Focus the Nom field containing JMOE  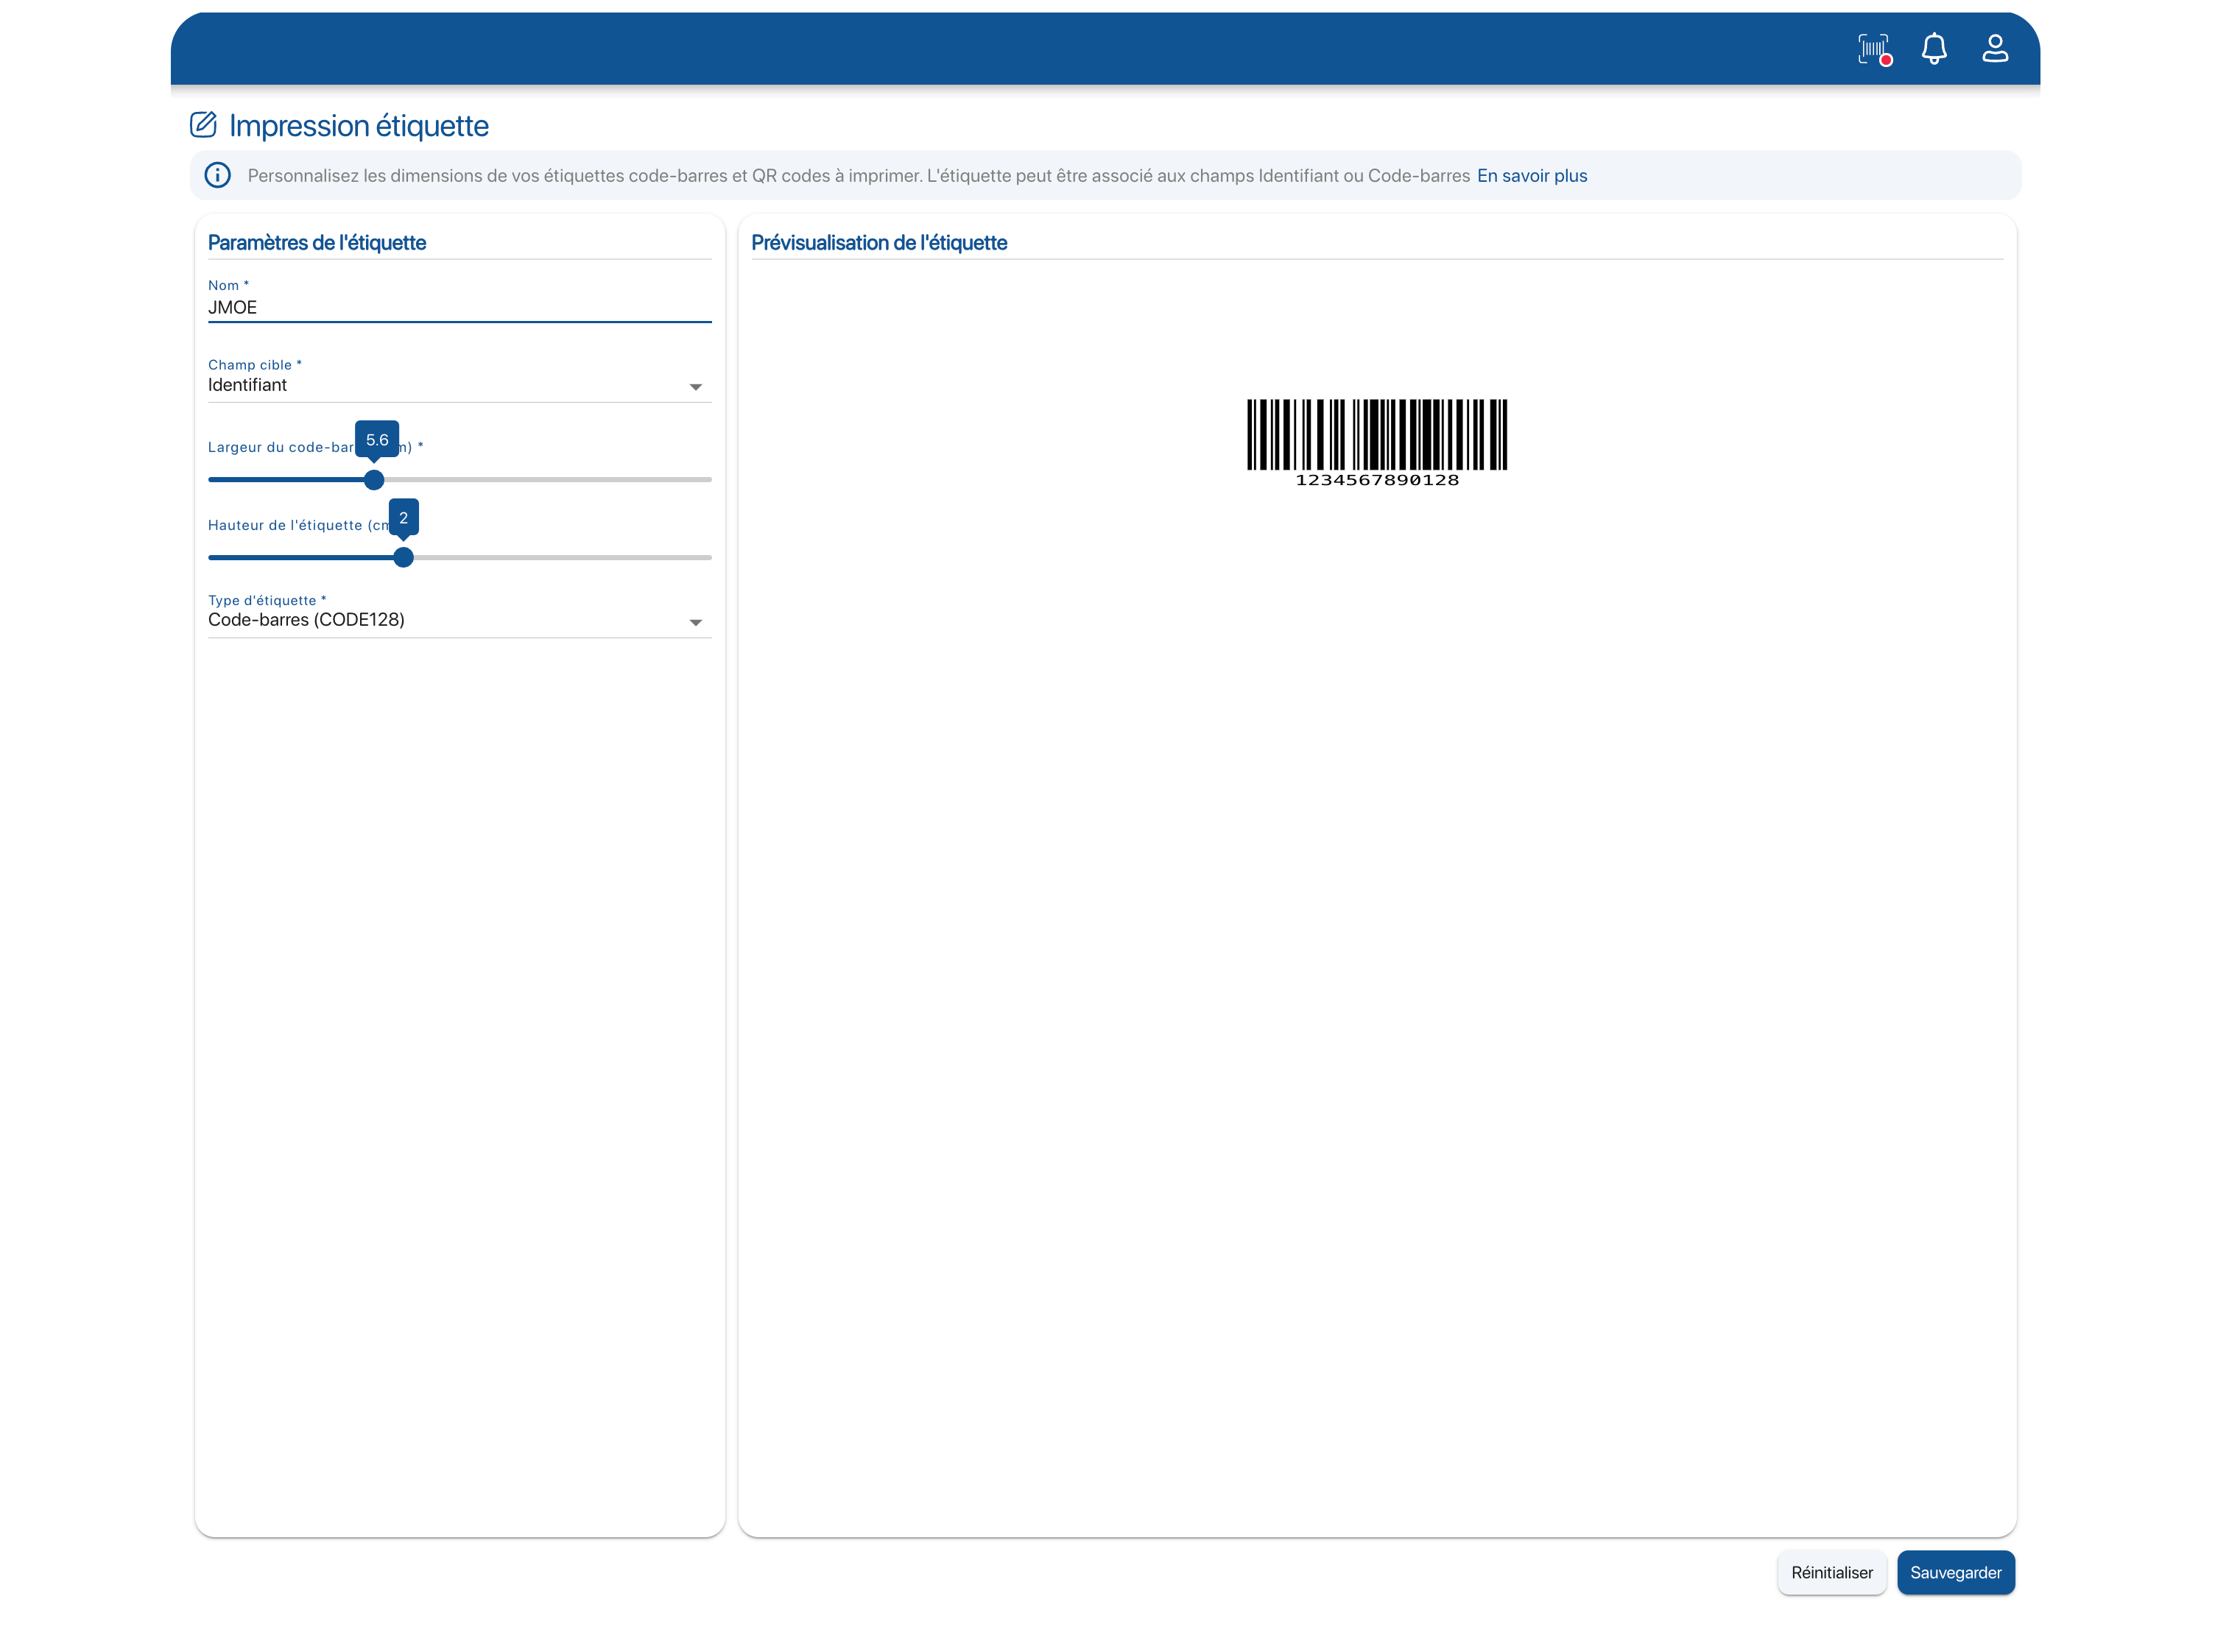pos(459,308)
